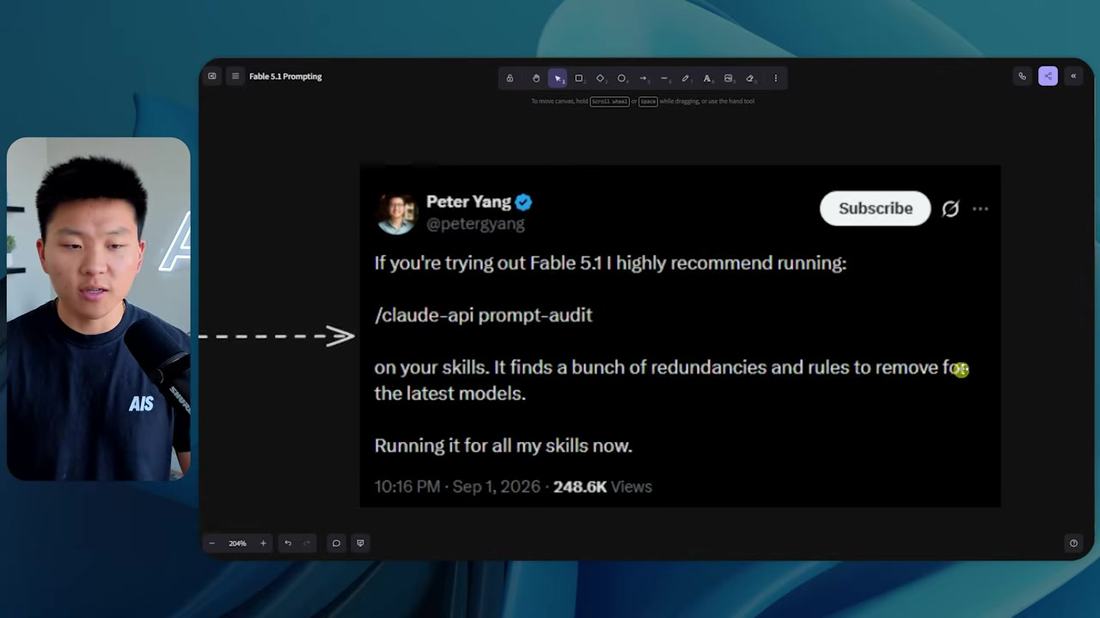
Task: Click the "248.6K Views" count
Action: (603, 486)
